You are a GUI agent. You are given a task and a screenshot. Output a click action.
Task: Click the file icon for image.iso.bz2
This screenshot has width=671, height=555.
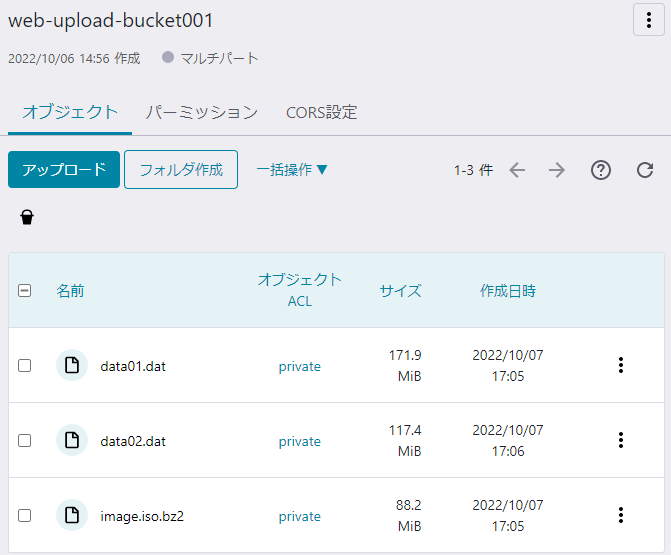click(72, 516)
